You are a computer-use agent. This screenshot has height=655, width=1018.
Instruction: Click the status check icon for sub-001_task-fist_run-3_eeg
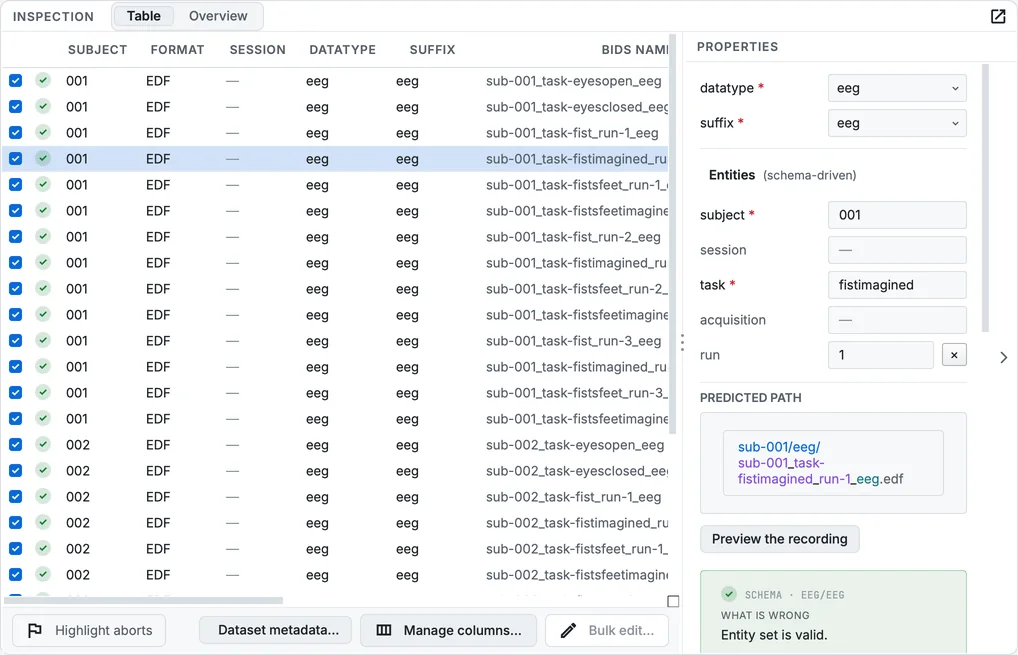click(x=43, y=340)
